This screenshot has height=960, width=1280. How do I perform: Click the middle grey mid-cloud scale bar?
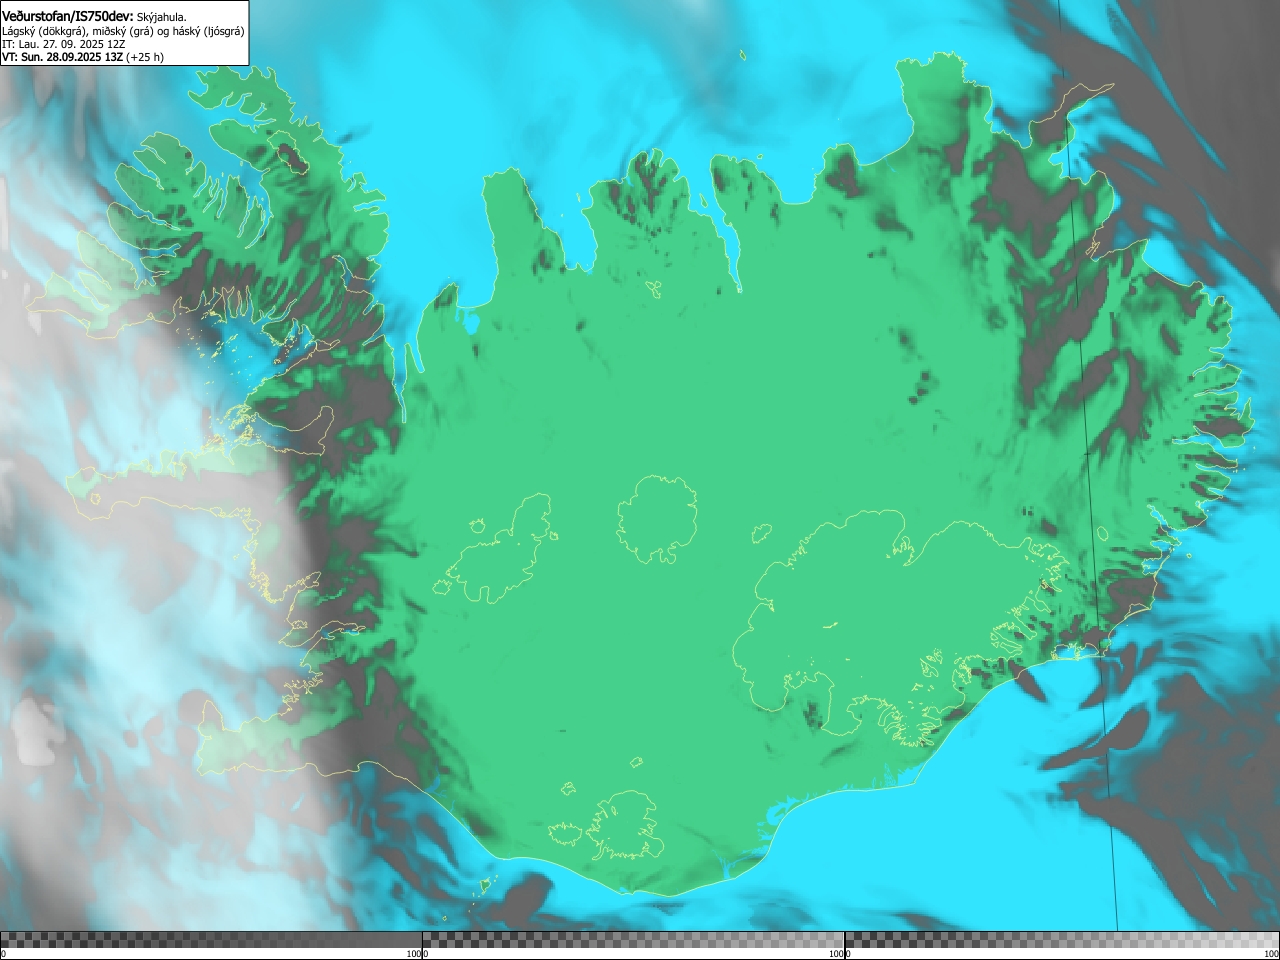pos(633,940)
